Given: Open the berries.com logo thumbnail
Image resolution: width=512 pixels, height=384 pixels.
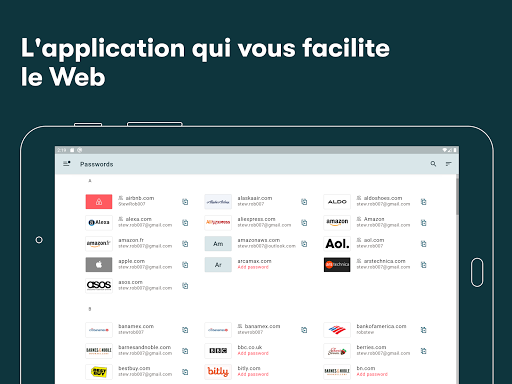Looking at the screenshot, I should (337, 351).
